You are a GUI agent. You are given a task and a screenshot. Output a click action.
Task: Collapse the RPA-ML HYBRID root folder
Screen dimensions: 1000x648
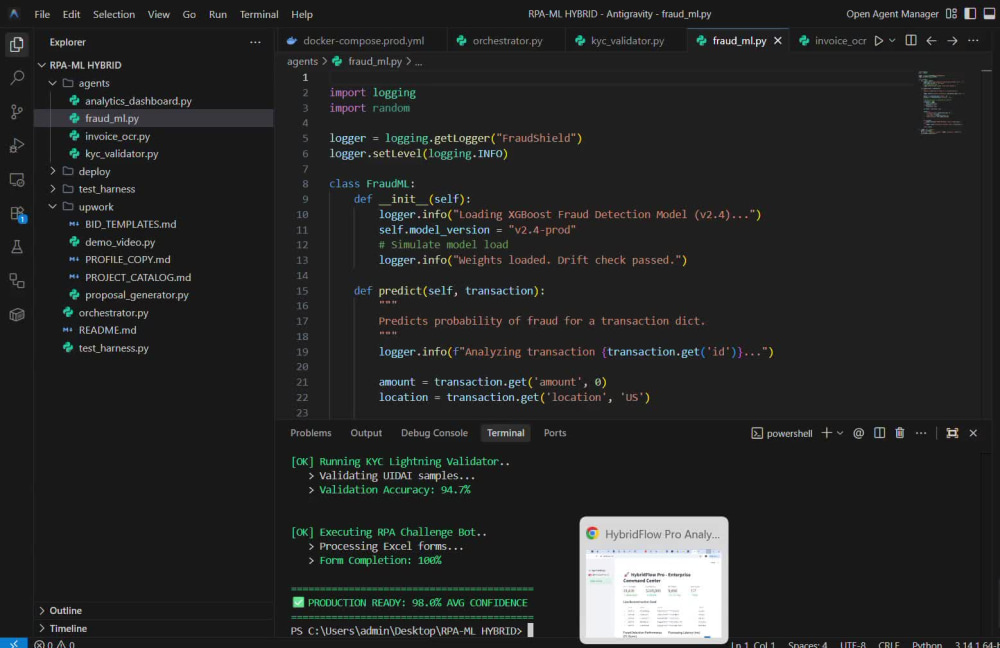tap(42, 65)
